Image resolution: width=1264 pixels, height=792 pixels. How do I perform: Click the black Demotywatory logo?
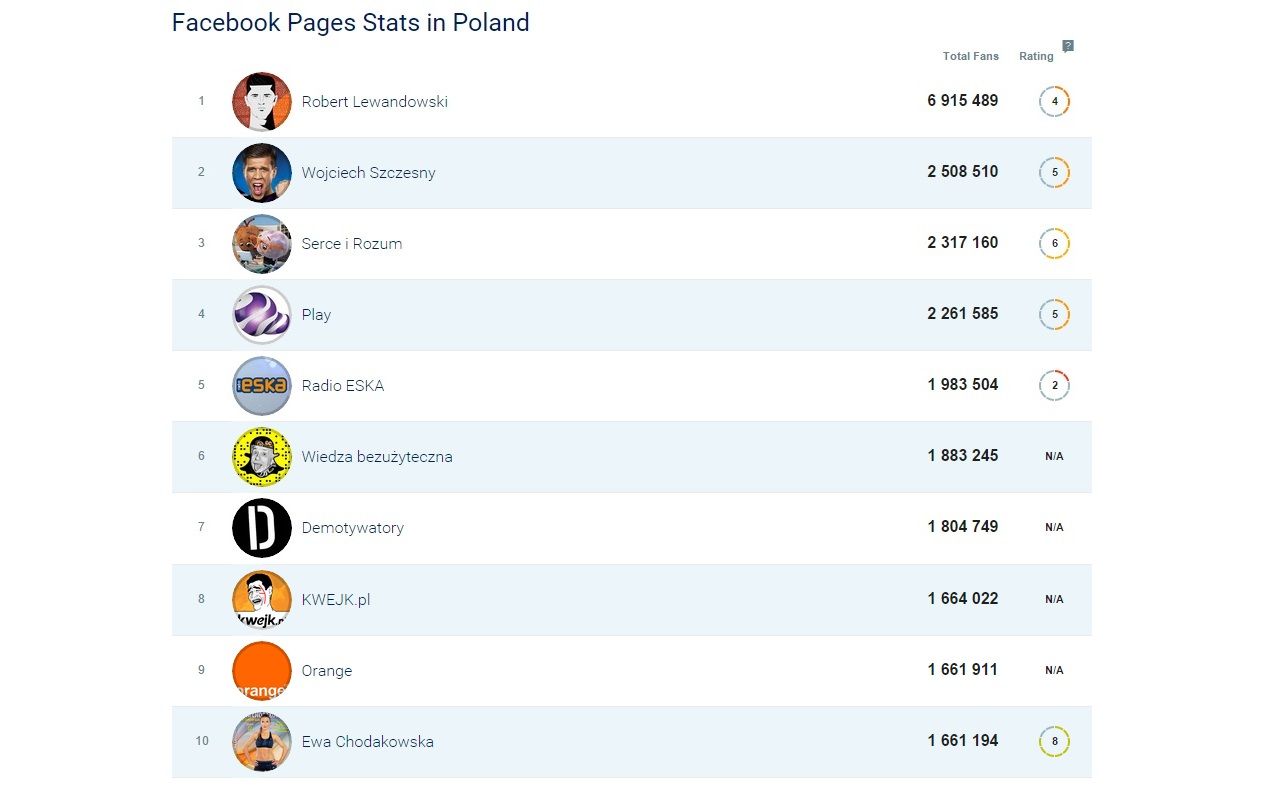262,528
